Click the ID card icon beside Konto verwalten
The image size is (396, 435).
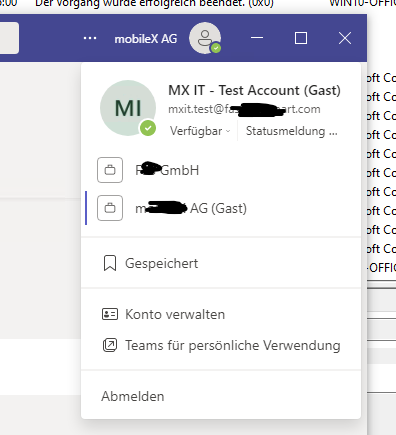[110, 314]
